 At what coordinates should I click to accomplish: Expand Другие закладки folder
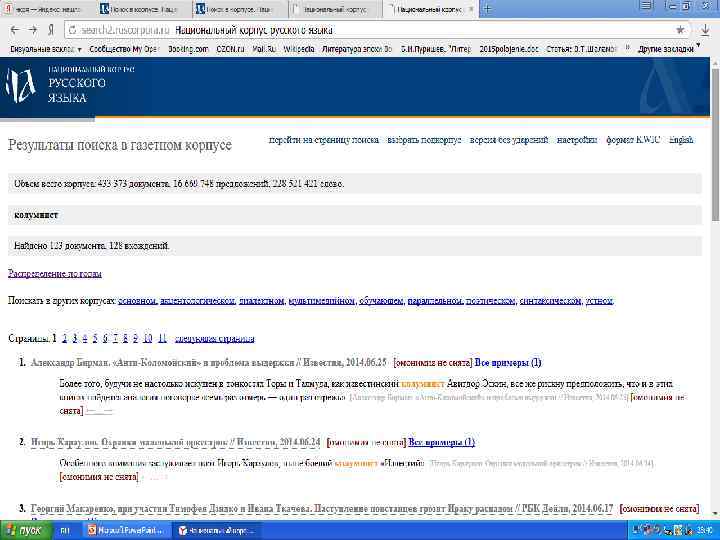click(669, 49)
